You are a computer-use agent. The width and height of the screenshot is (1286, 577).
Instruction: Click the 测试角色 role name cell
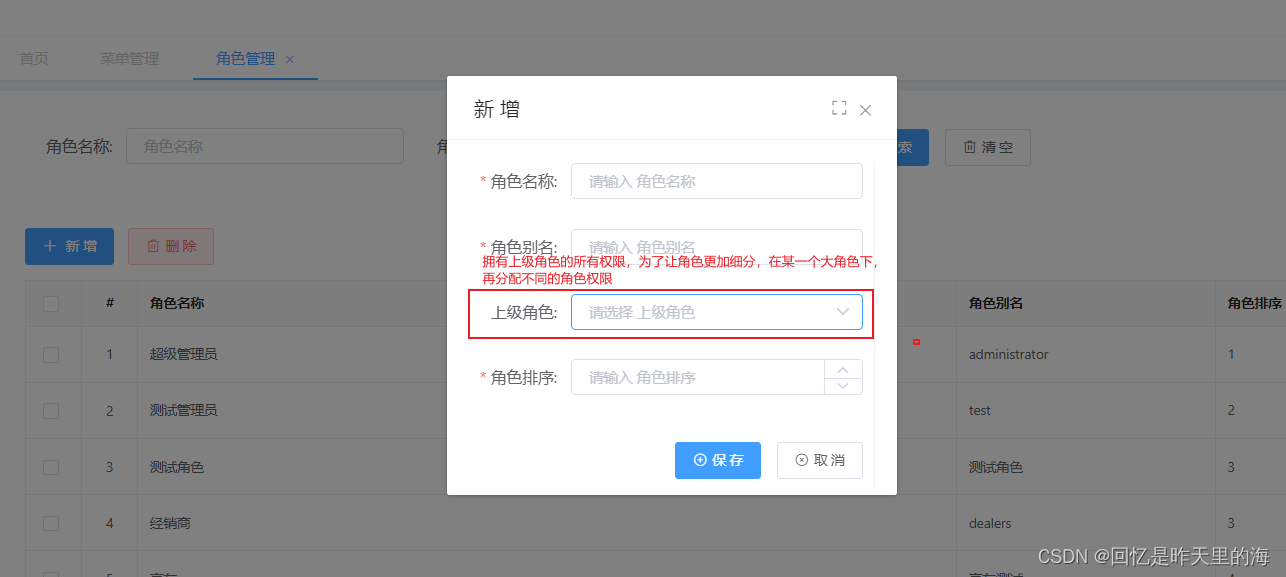(177, 467)
